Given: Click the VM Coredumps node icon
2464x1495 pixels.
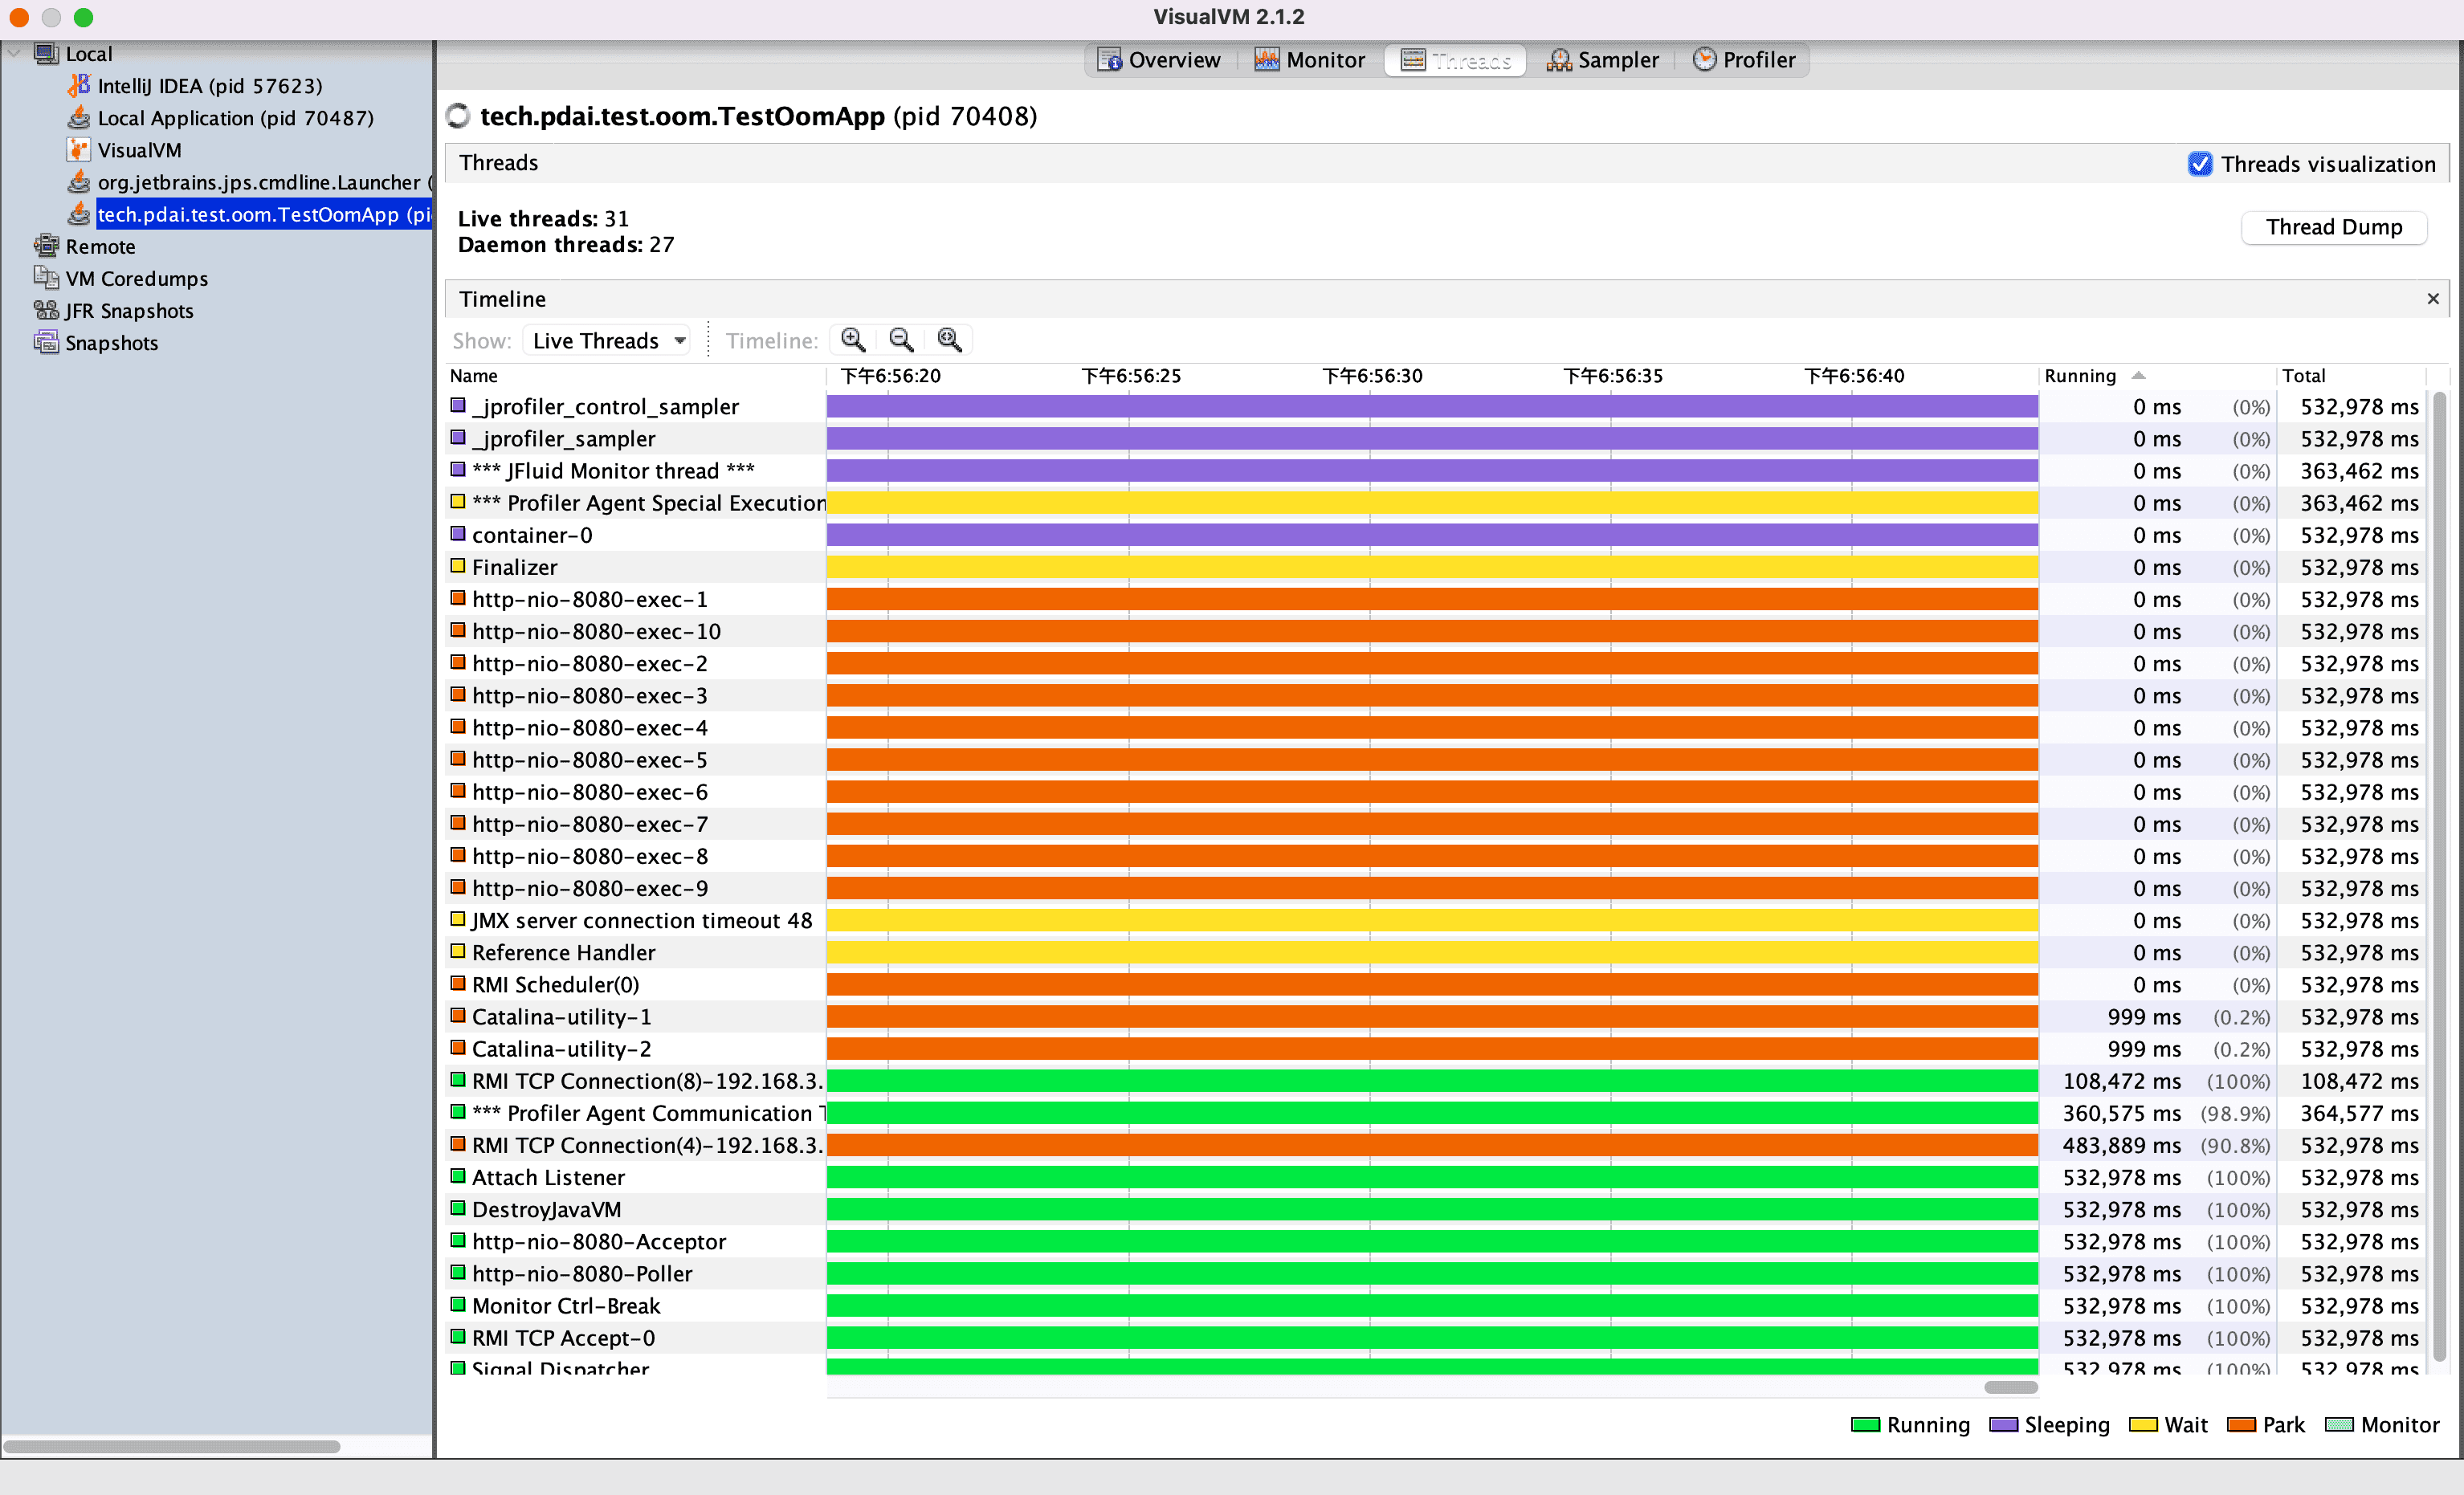Looking at the screenshot, I should (x=46, y=278).
